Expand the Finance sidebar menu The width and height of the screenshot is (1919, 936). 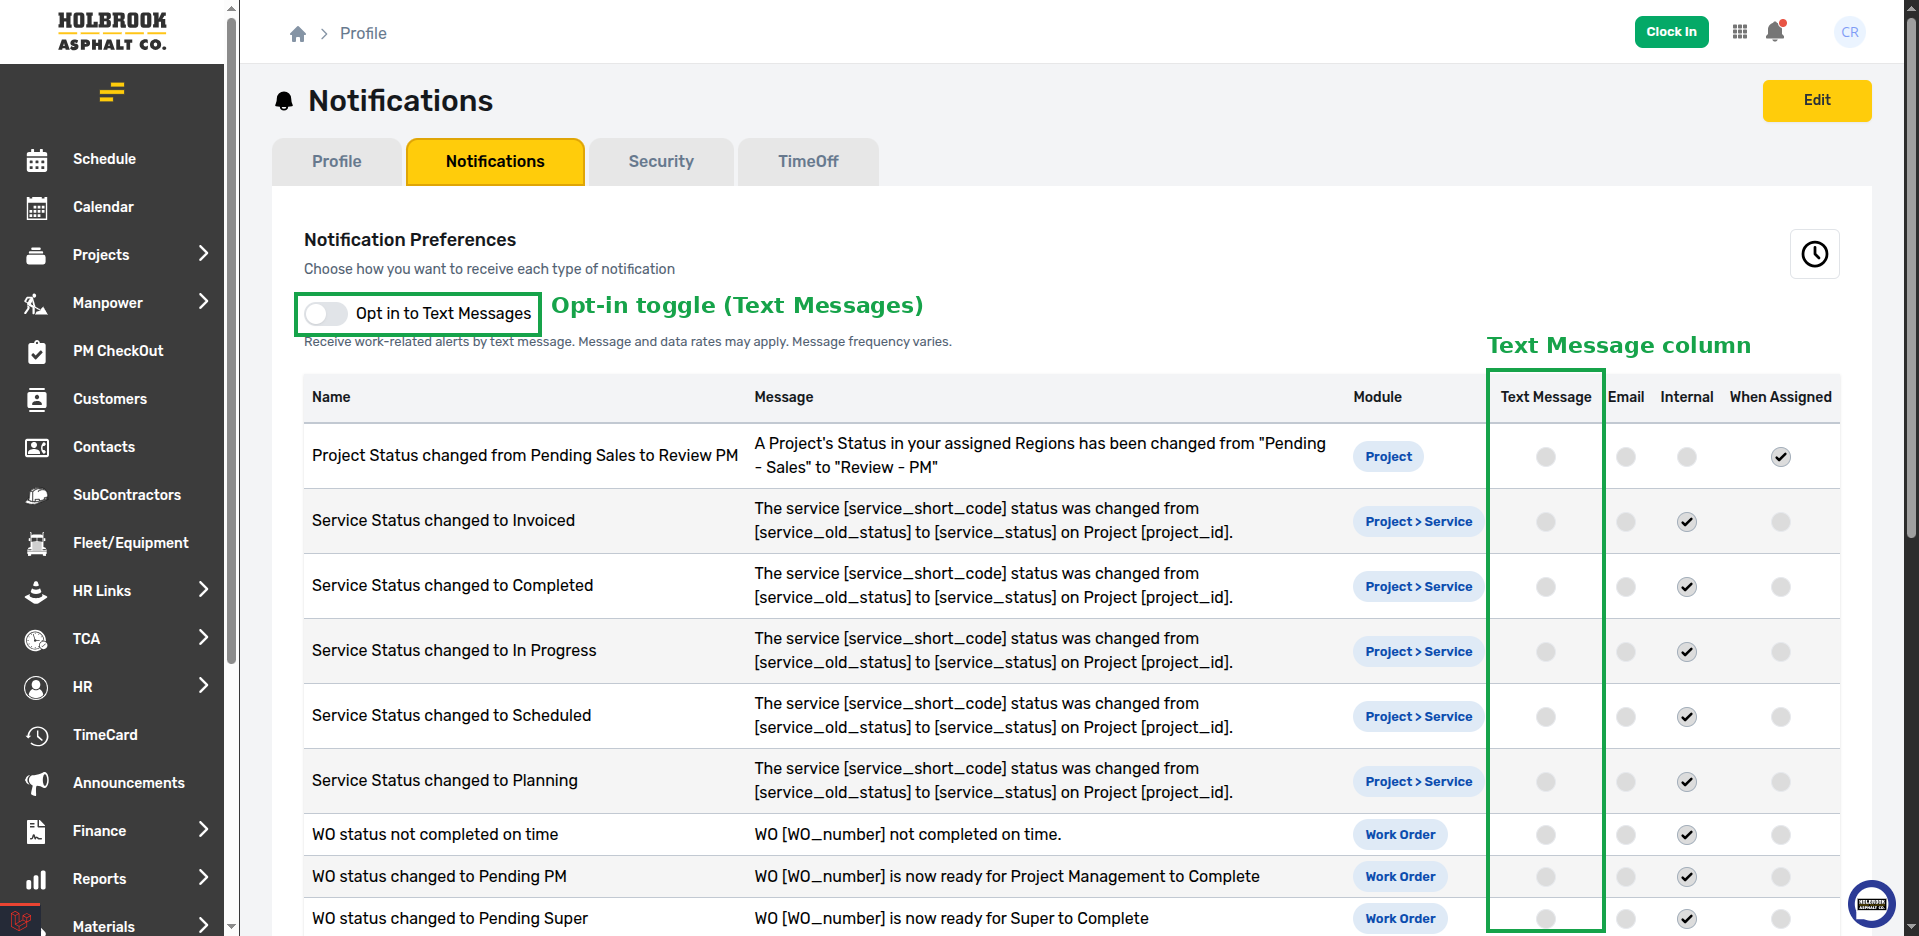coord(204,830)
